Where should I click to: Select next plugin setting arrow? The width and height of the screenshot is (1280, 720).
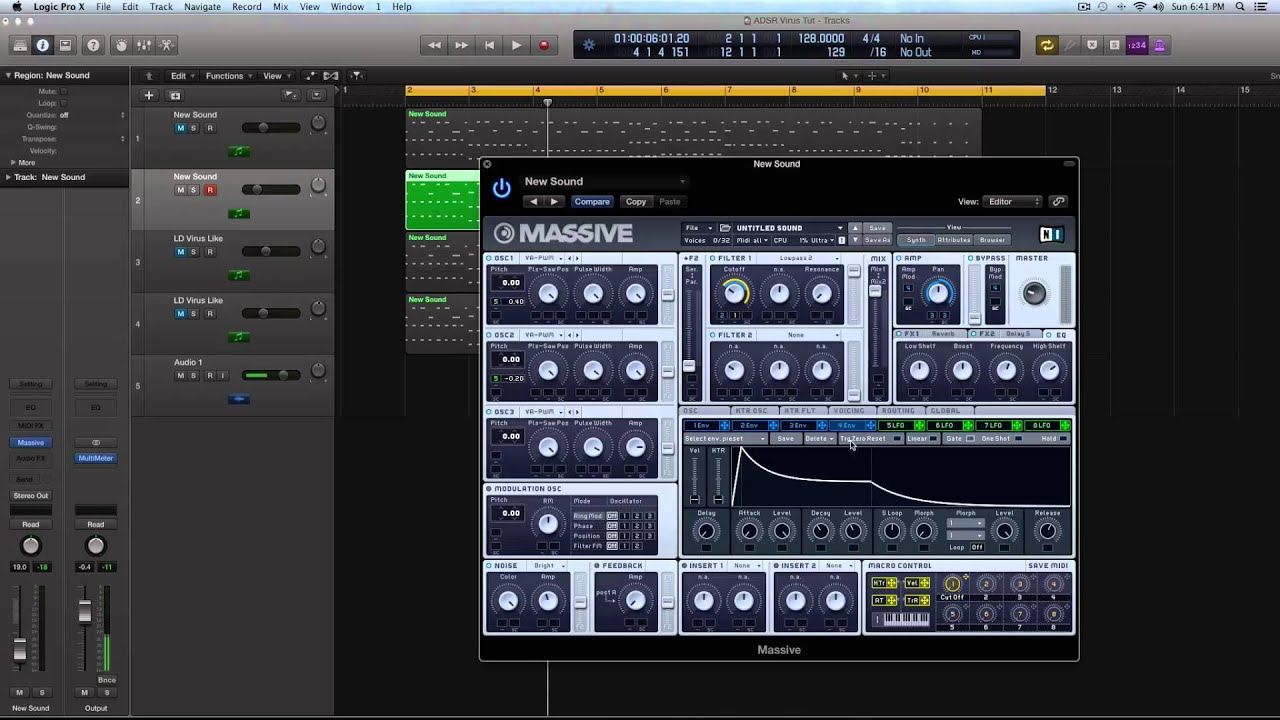click(x=554, y=201)
